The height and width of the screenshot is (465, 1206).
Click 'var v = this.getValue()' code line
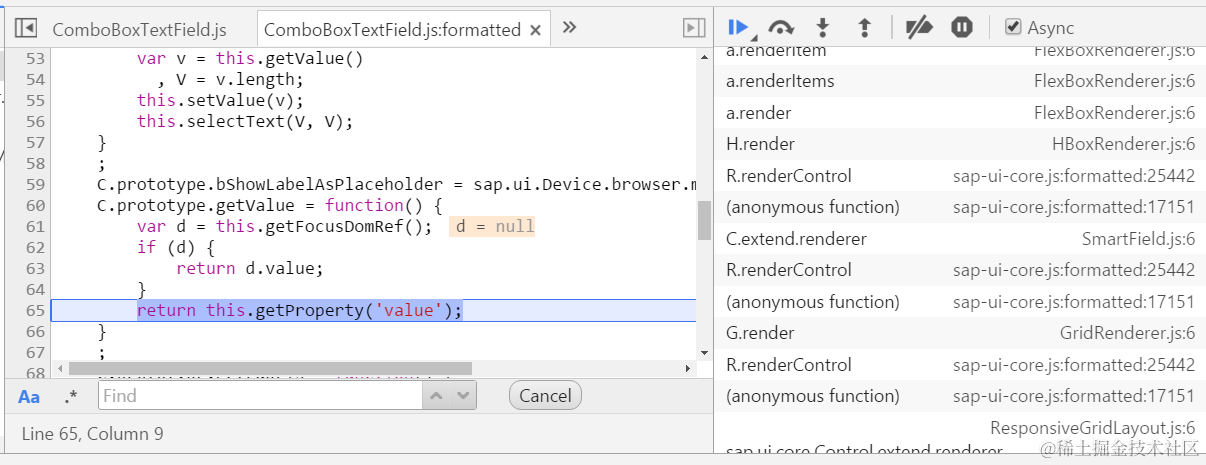[250, 58]
